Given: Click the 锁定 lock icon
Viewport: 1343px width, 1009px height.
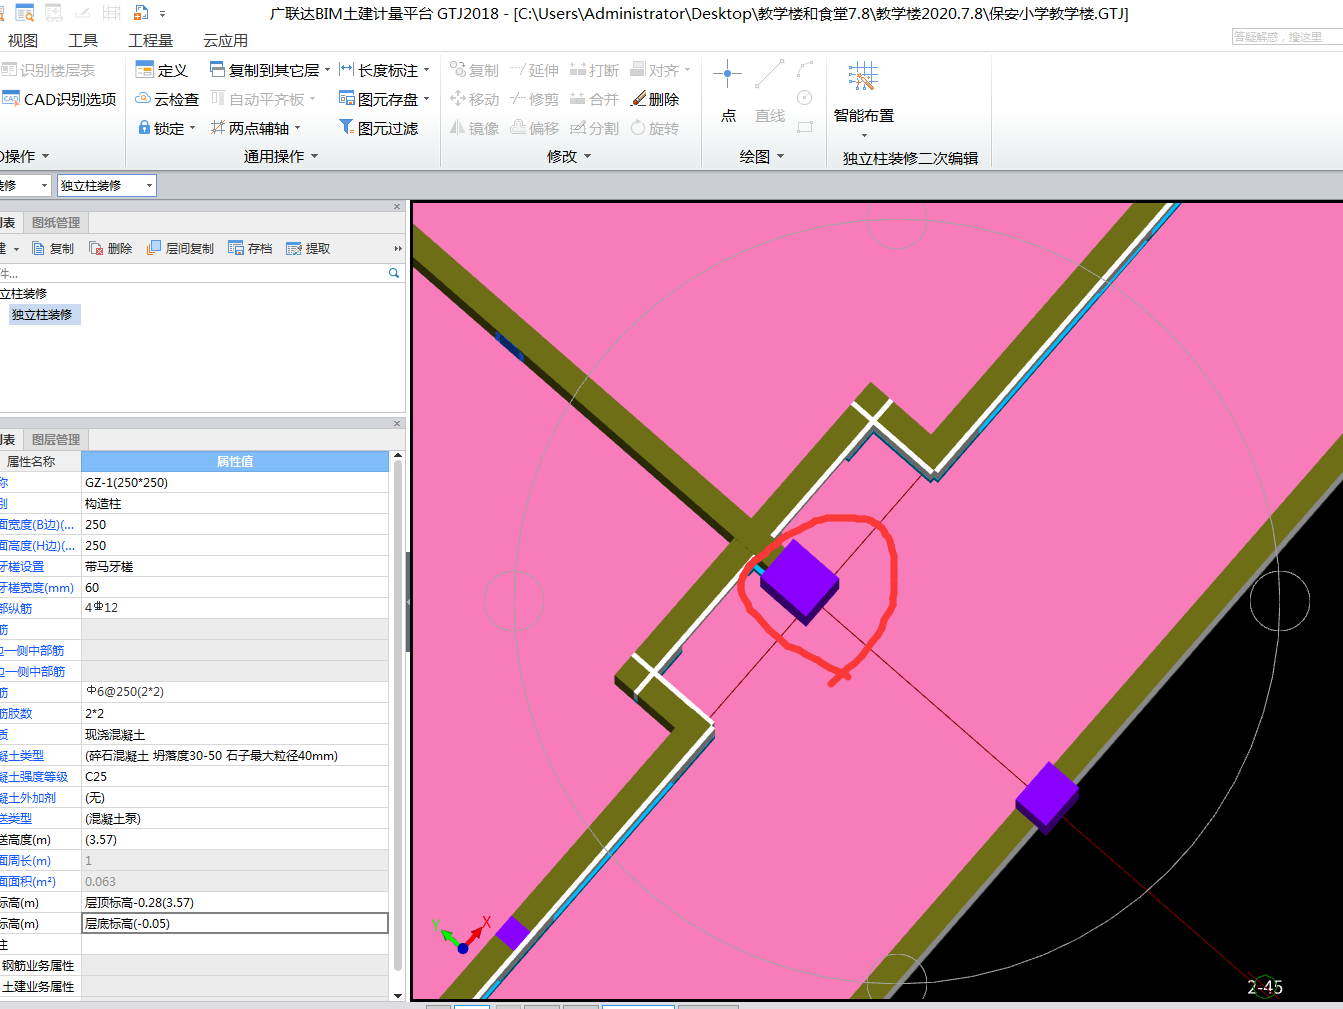Looking at the screenshot, I should click(144, 128).
